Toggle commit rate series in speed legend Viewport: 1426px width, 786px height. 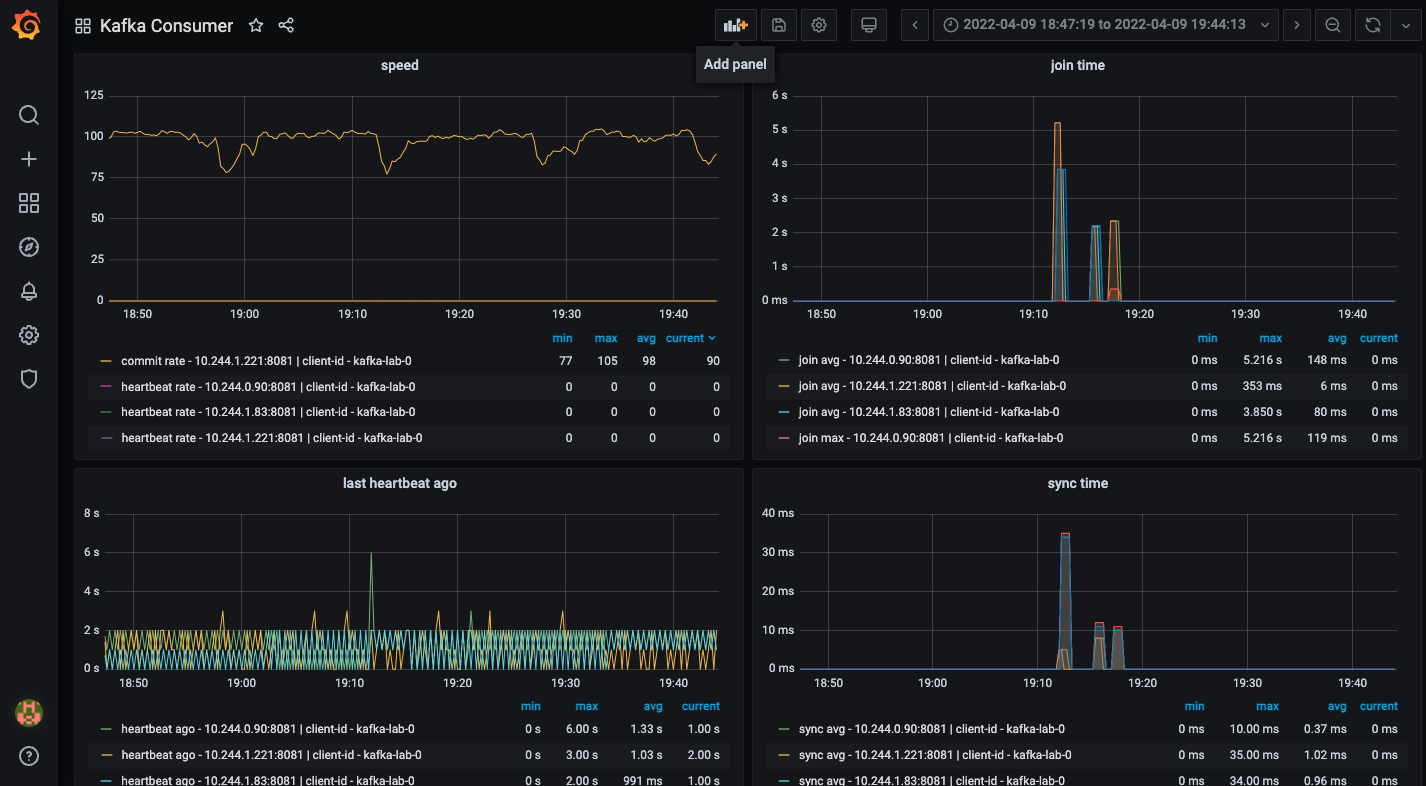coord(265,361)
